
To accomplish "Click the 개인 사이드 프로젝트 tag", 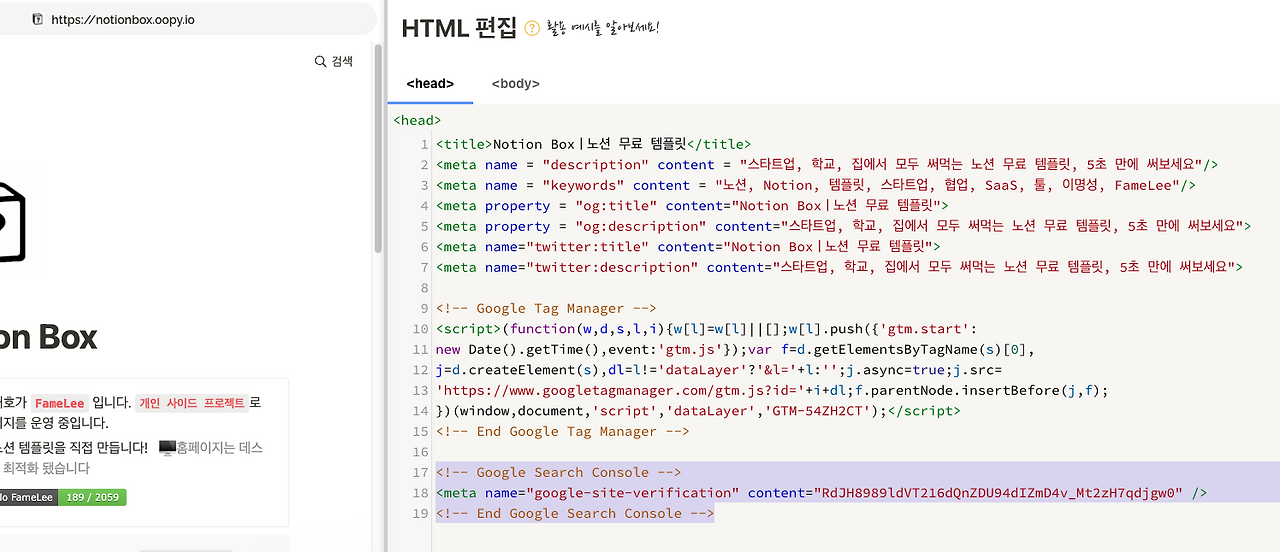I will click(x=190, y=403).
